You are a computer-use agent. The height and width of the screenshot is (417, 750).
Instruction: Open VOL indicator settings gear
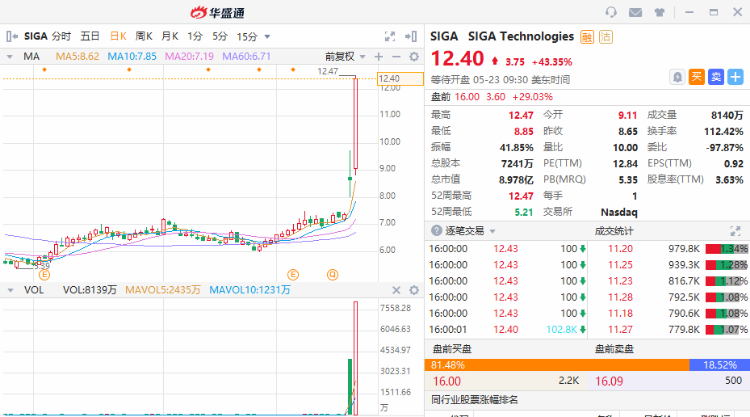(x=414, y=290)
